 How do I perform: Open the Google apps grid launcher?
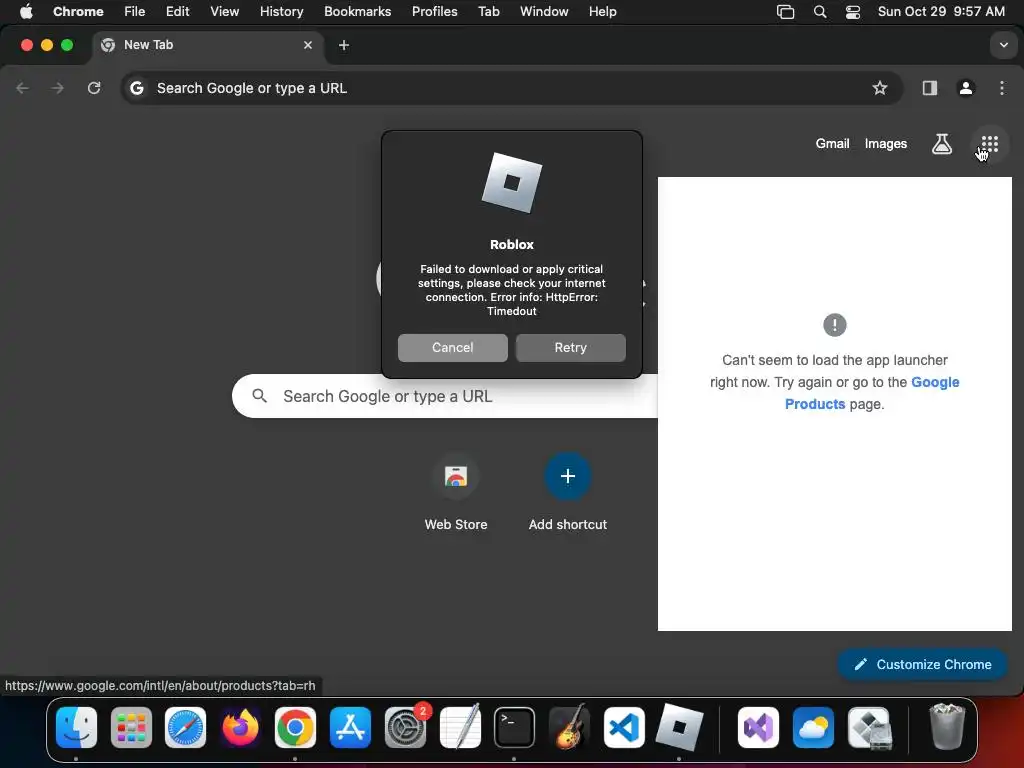point(989,144)
